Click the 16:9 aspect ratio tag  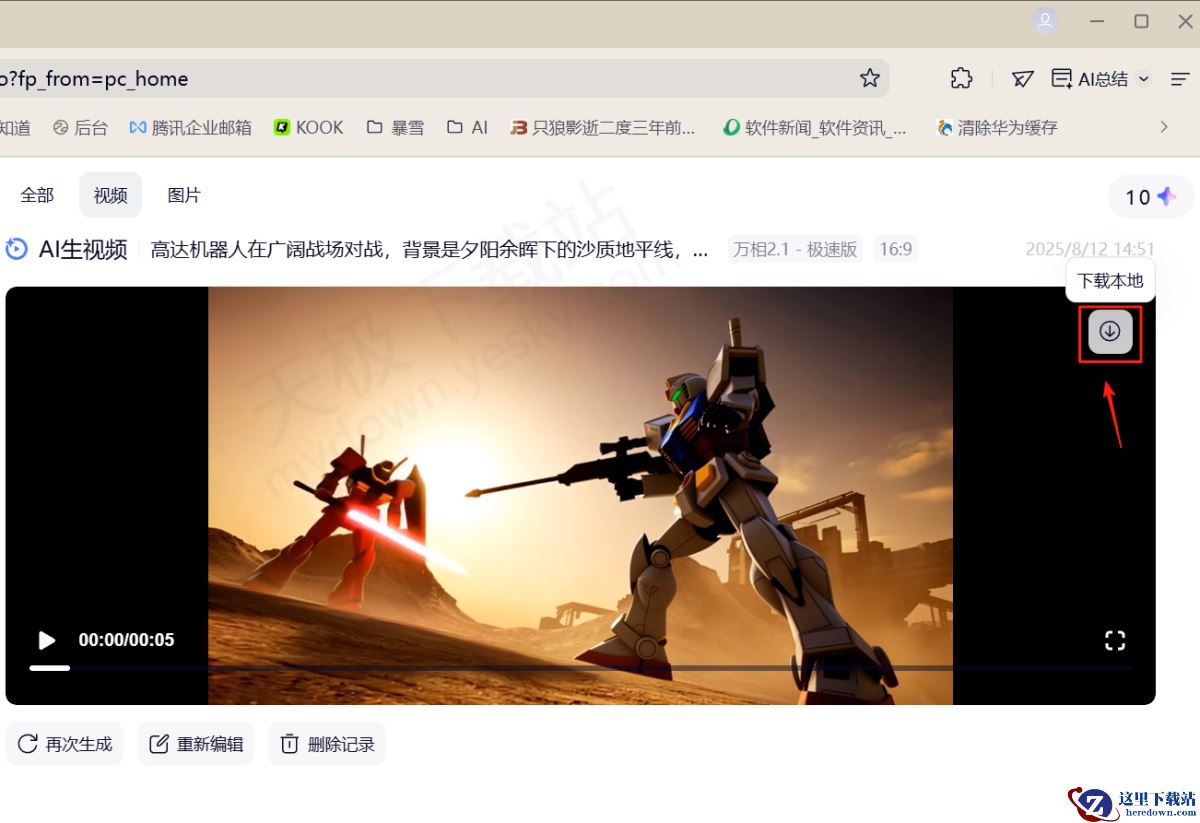[895, 249]
